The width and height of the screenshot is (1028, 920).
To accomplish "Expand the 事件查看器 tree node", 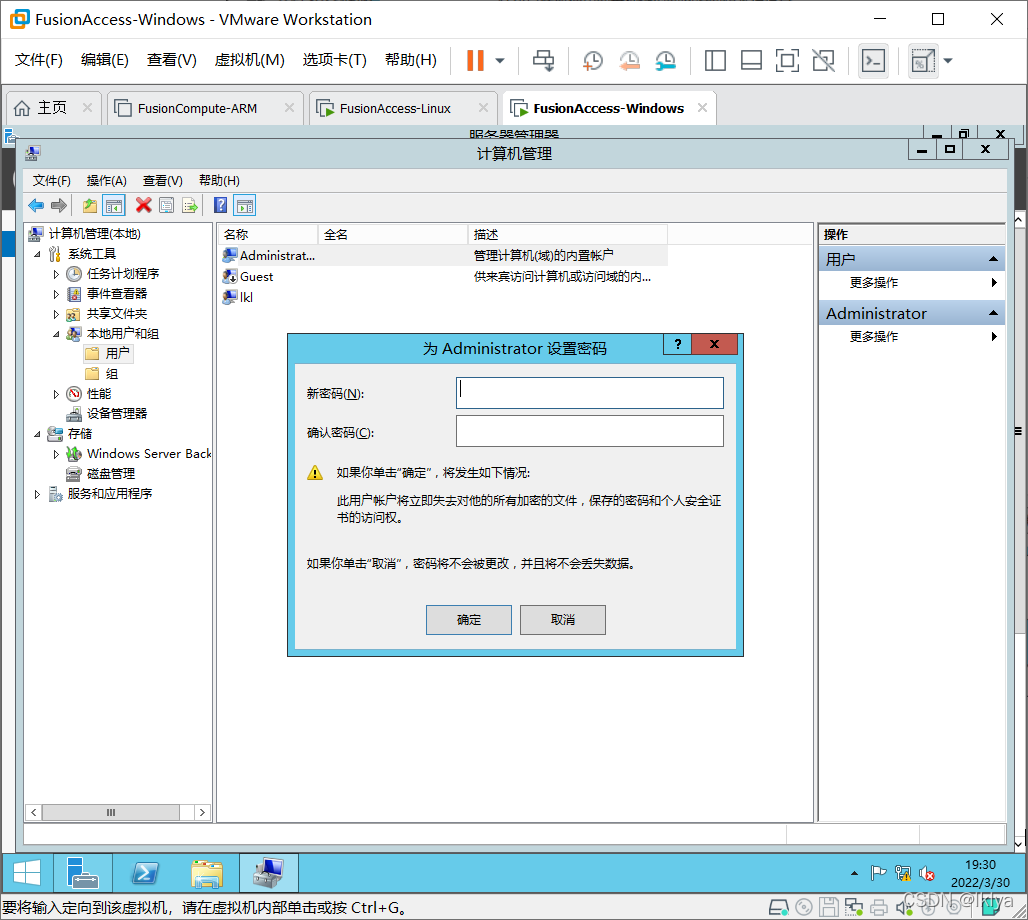I will click(56, 294).
